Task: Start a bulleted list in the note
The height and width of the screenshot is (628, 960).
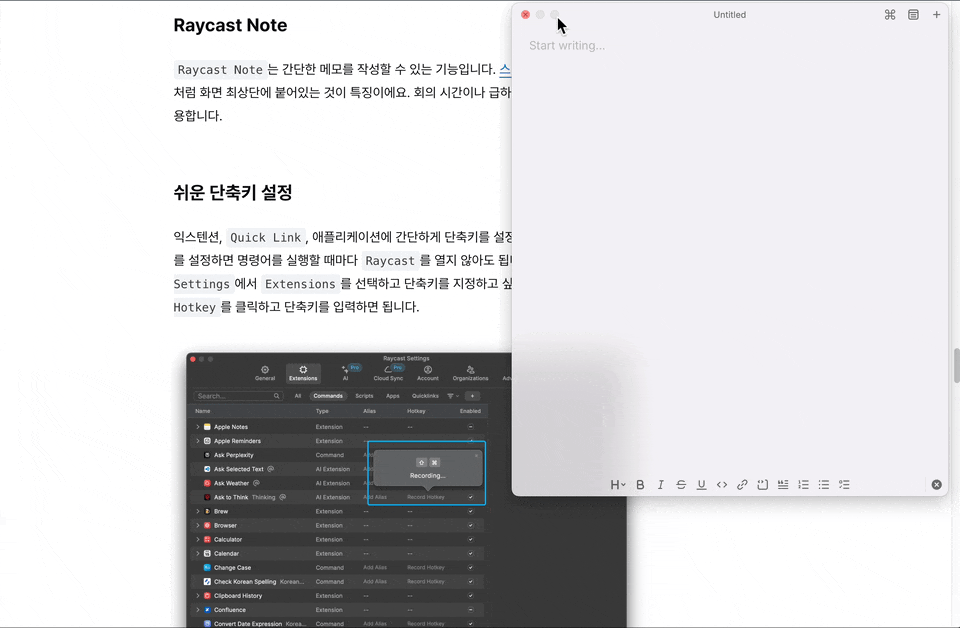Action: coord(824,485)
